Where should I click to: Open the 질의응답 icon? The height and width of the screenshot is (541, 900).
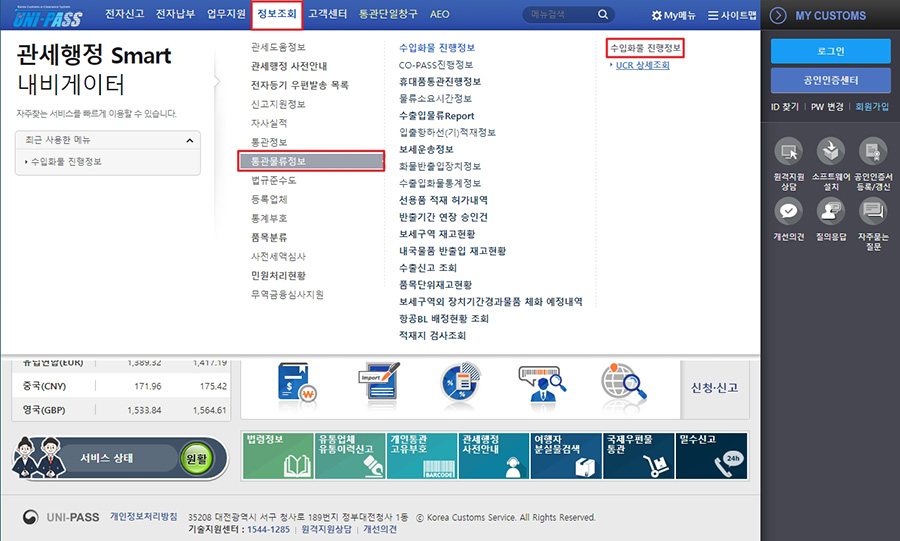point(831,211)
